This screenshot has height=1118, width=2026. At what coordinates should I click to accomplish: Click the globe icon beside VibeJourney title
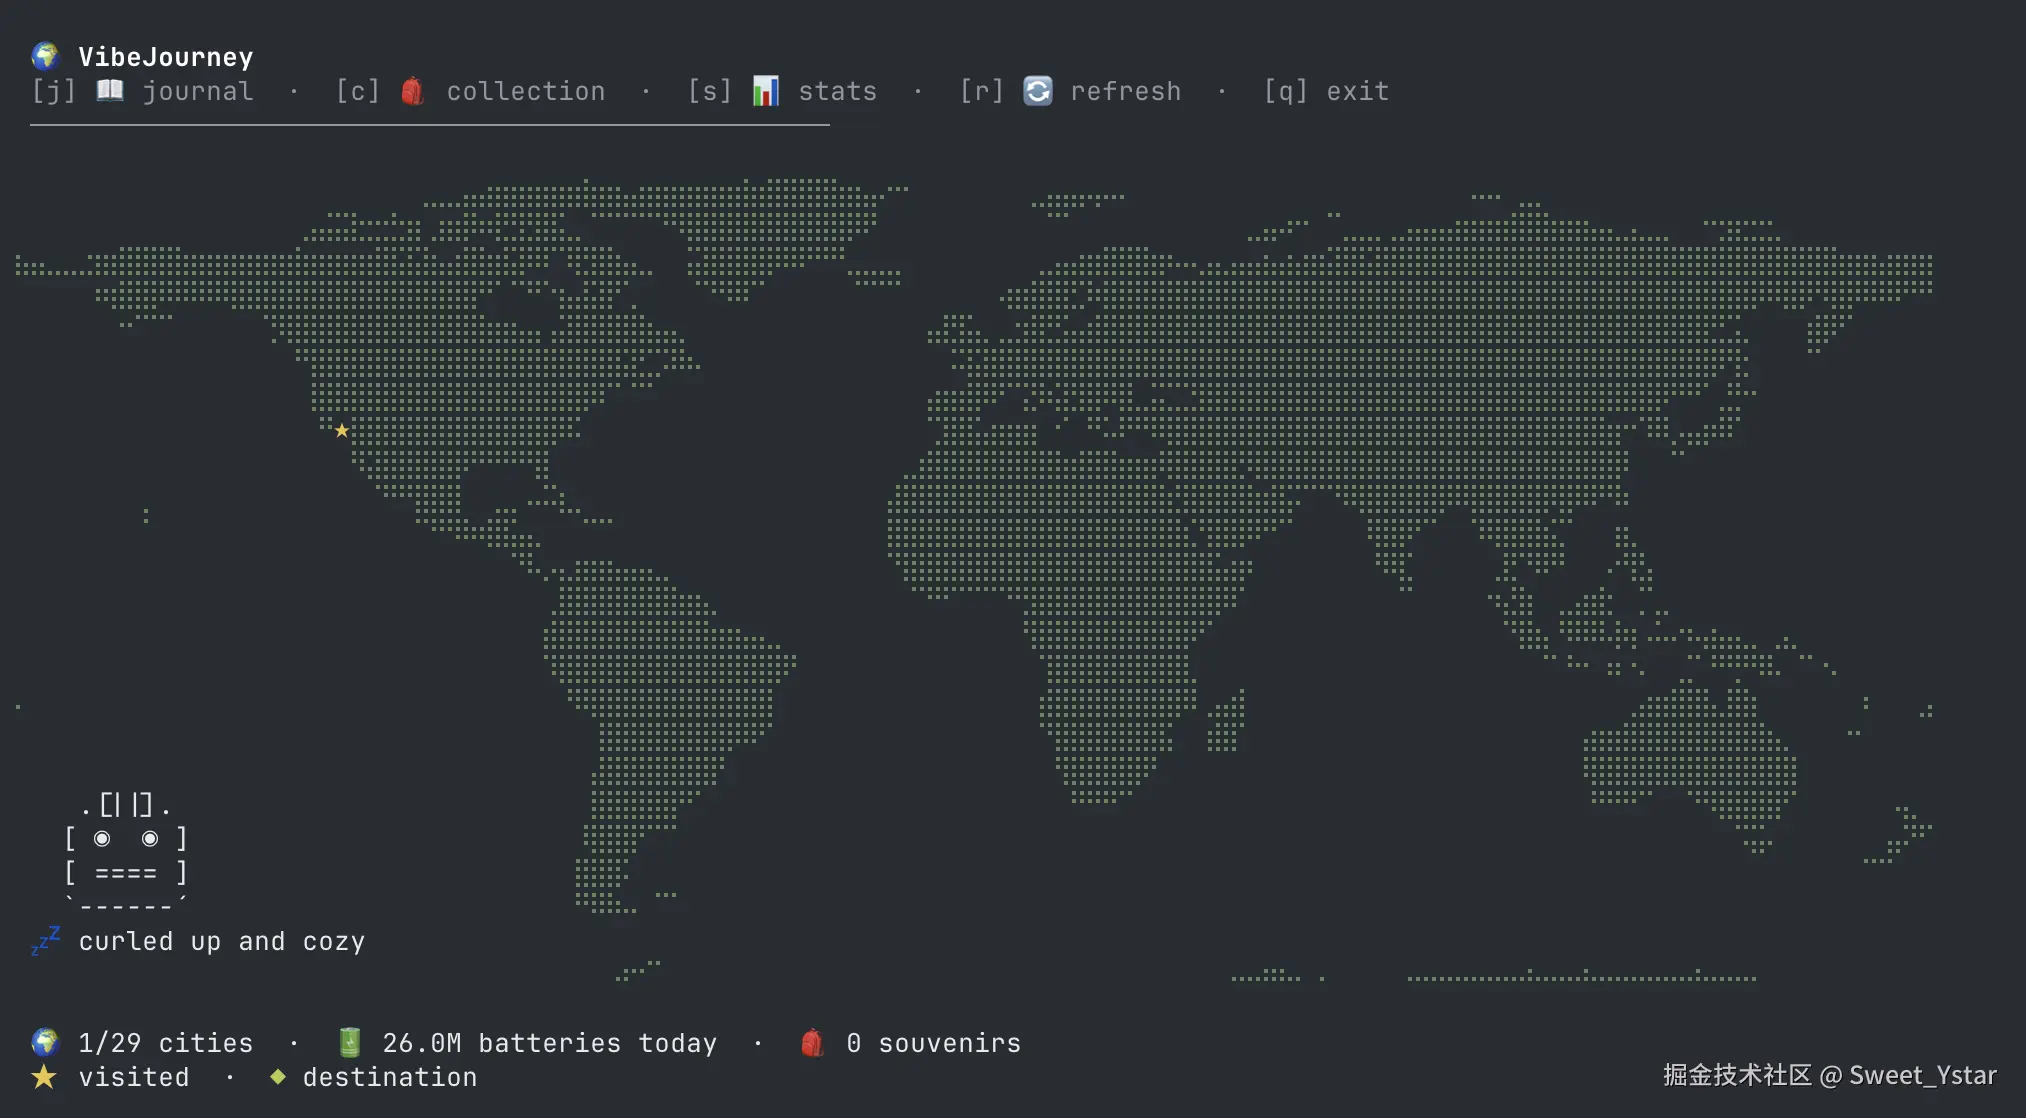click(x=45, y=56)
